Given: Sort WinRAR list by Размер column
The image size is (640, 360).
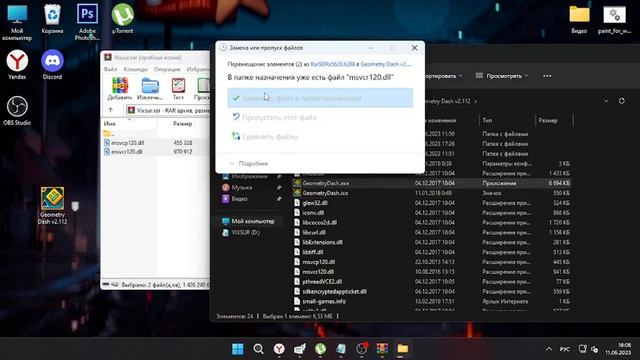Looking at the screenshot, I should coord(182,123).
